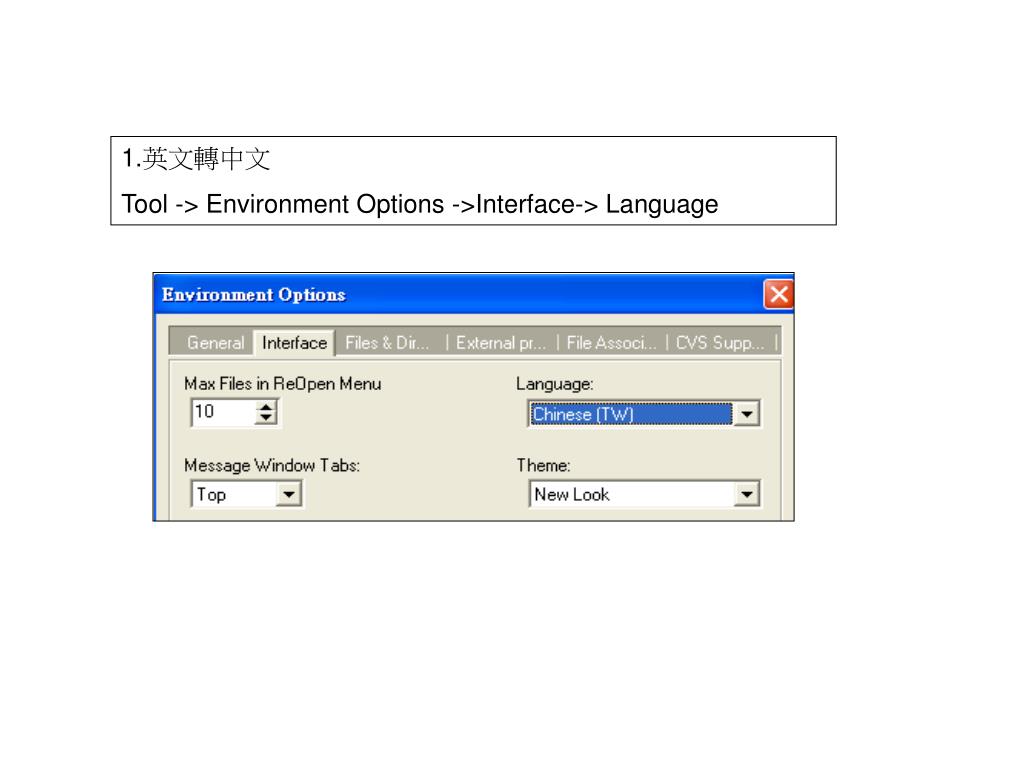Expand the Language dropdown arrow
Viewport: 1024px width, 768px height.
[746, 414]
